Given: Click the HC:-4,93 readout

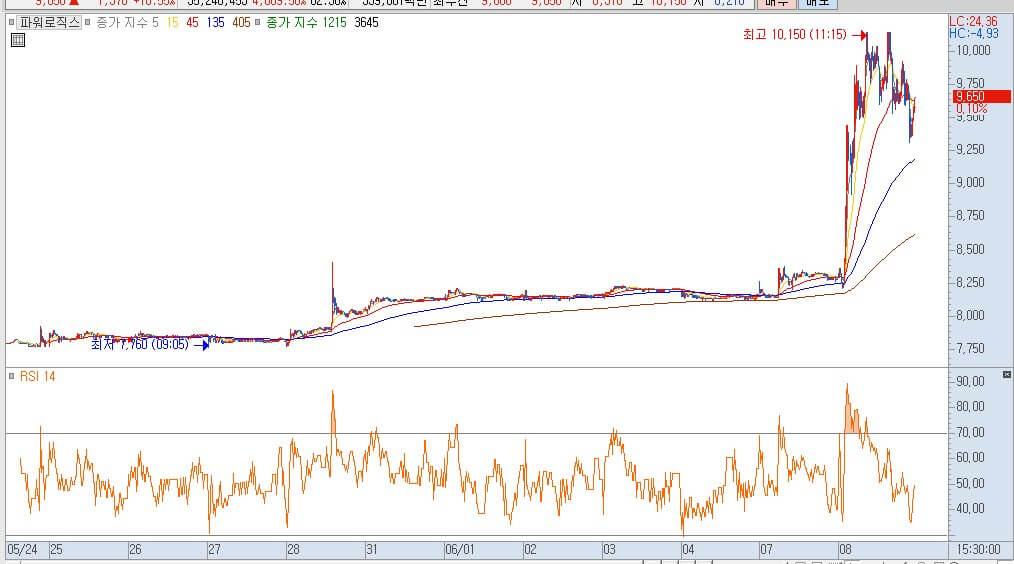Looking at the screenshot, I should coord(974,33).
